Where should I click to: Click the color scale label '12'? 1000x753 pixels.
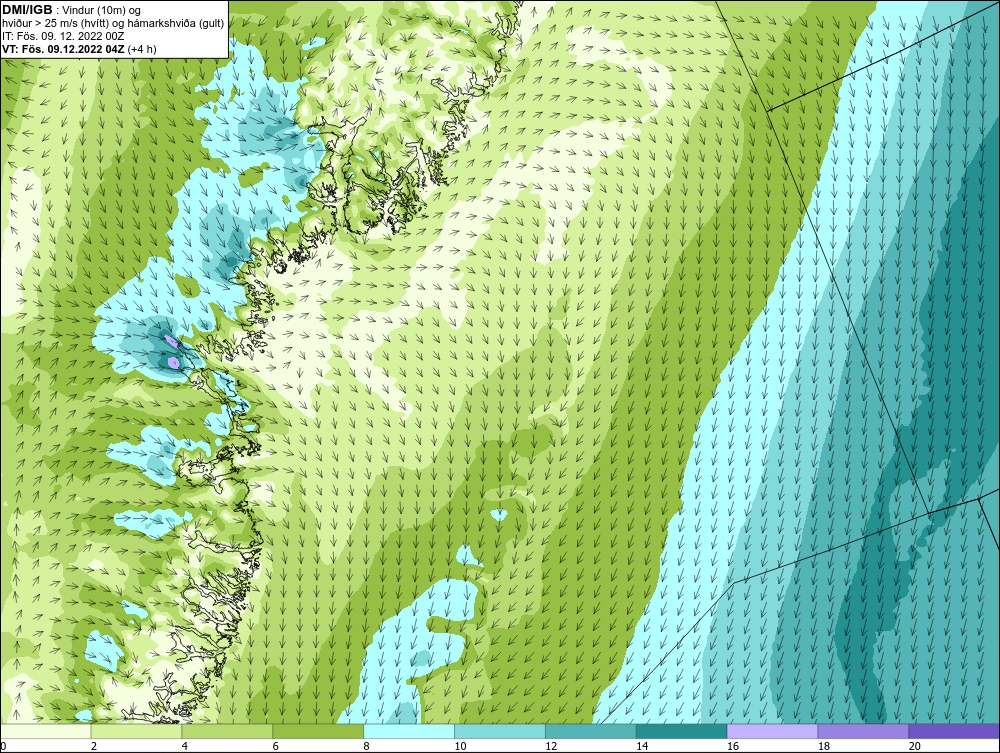(551, 746)
